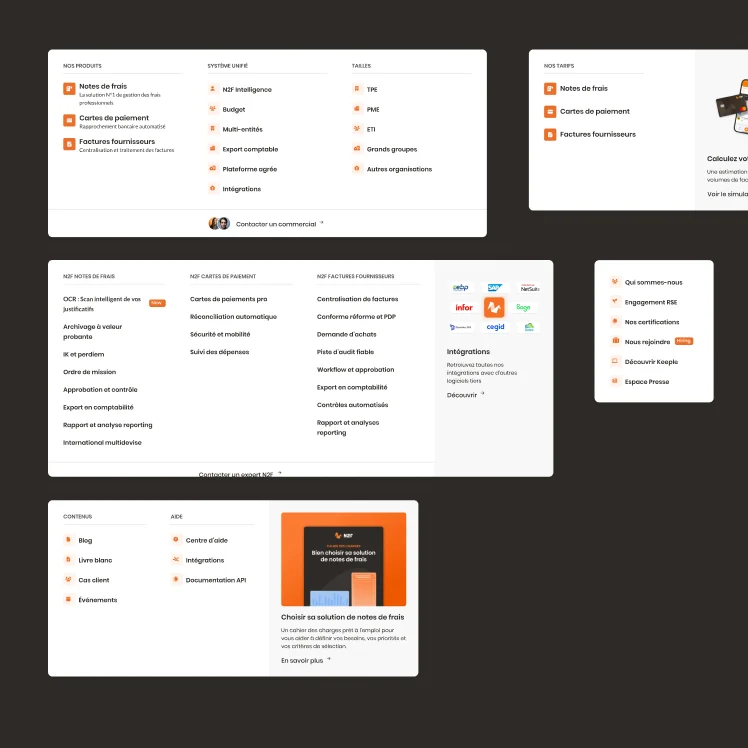Select Ordre de mission entry

click(x=90, y=372)
